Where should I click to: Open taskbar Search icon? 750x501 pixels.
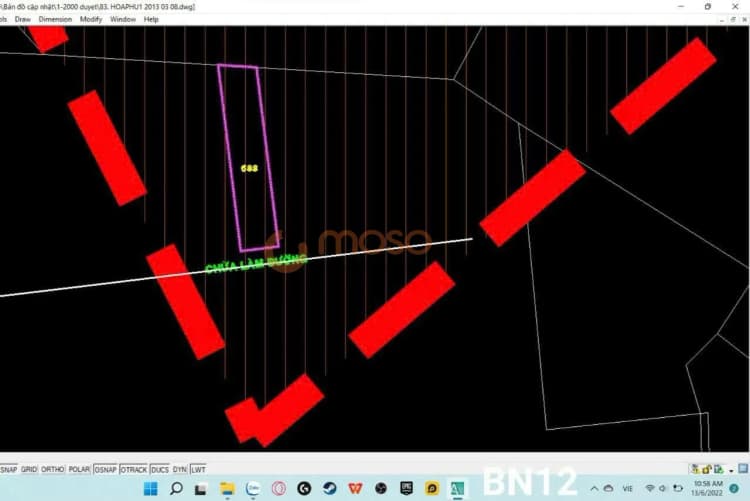click(175, 489)
